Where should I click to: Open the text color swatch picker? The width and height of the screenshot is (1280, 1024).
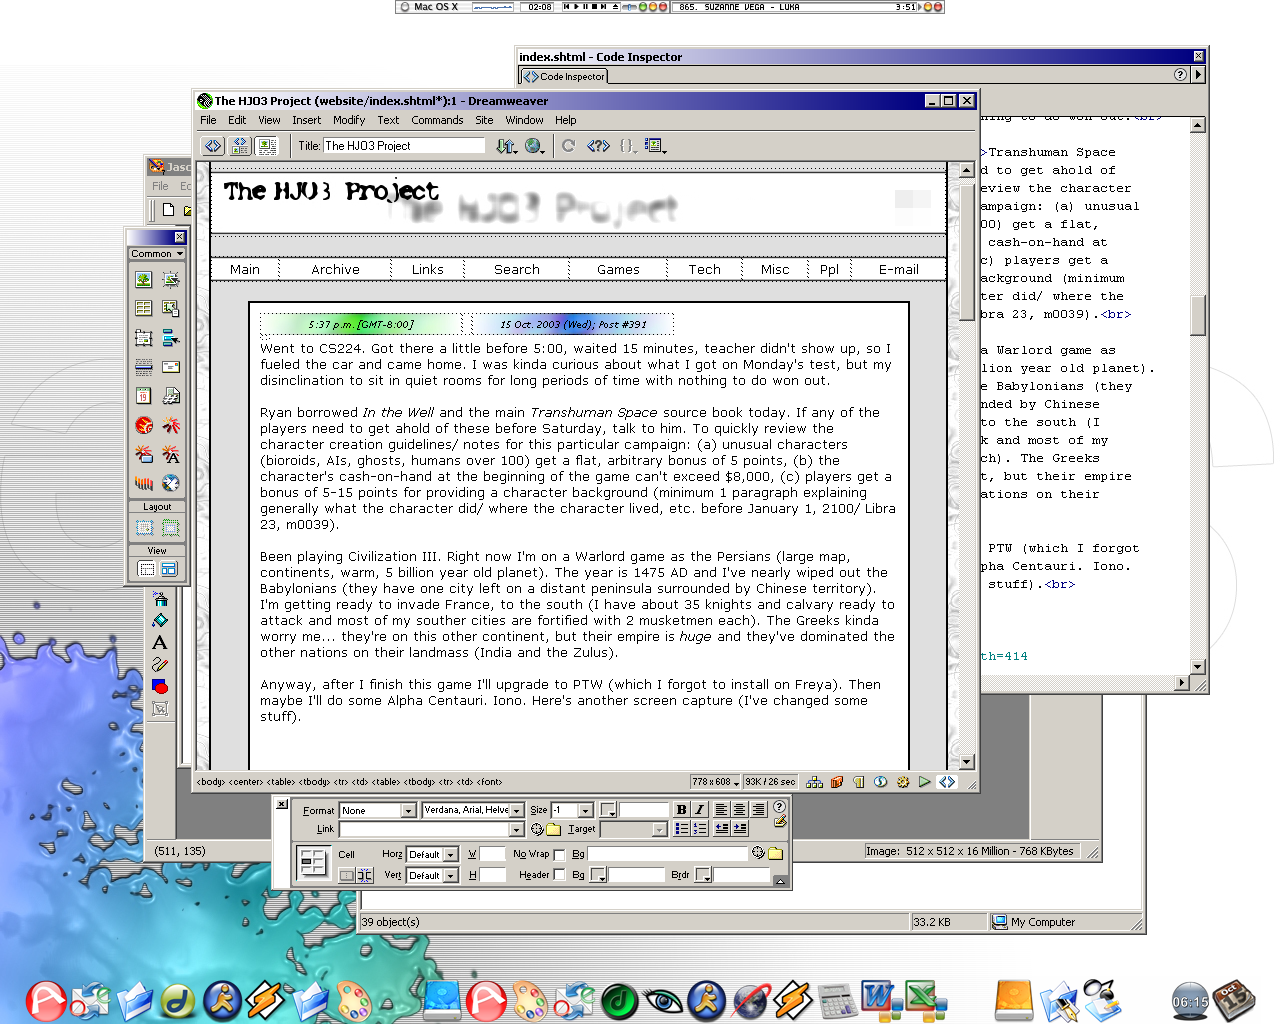[x=608, y=811]
